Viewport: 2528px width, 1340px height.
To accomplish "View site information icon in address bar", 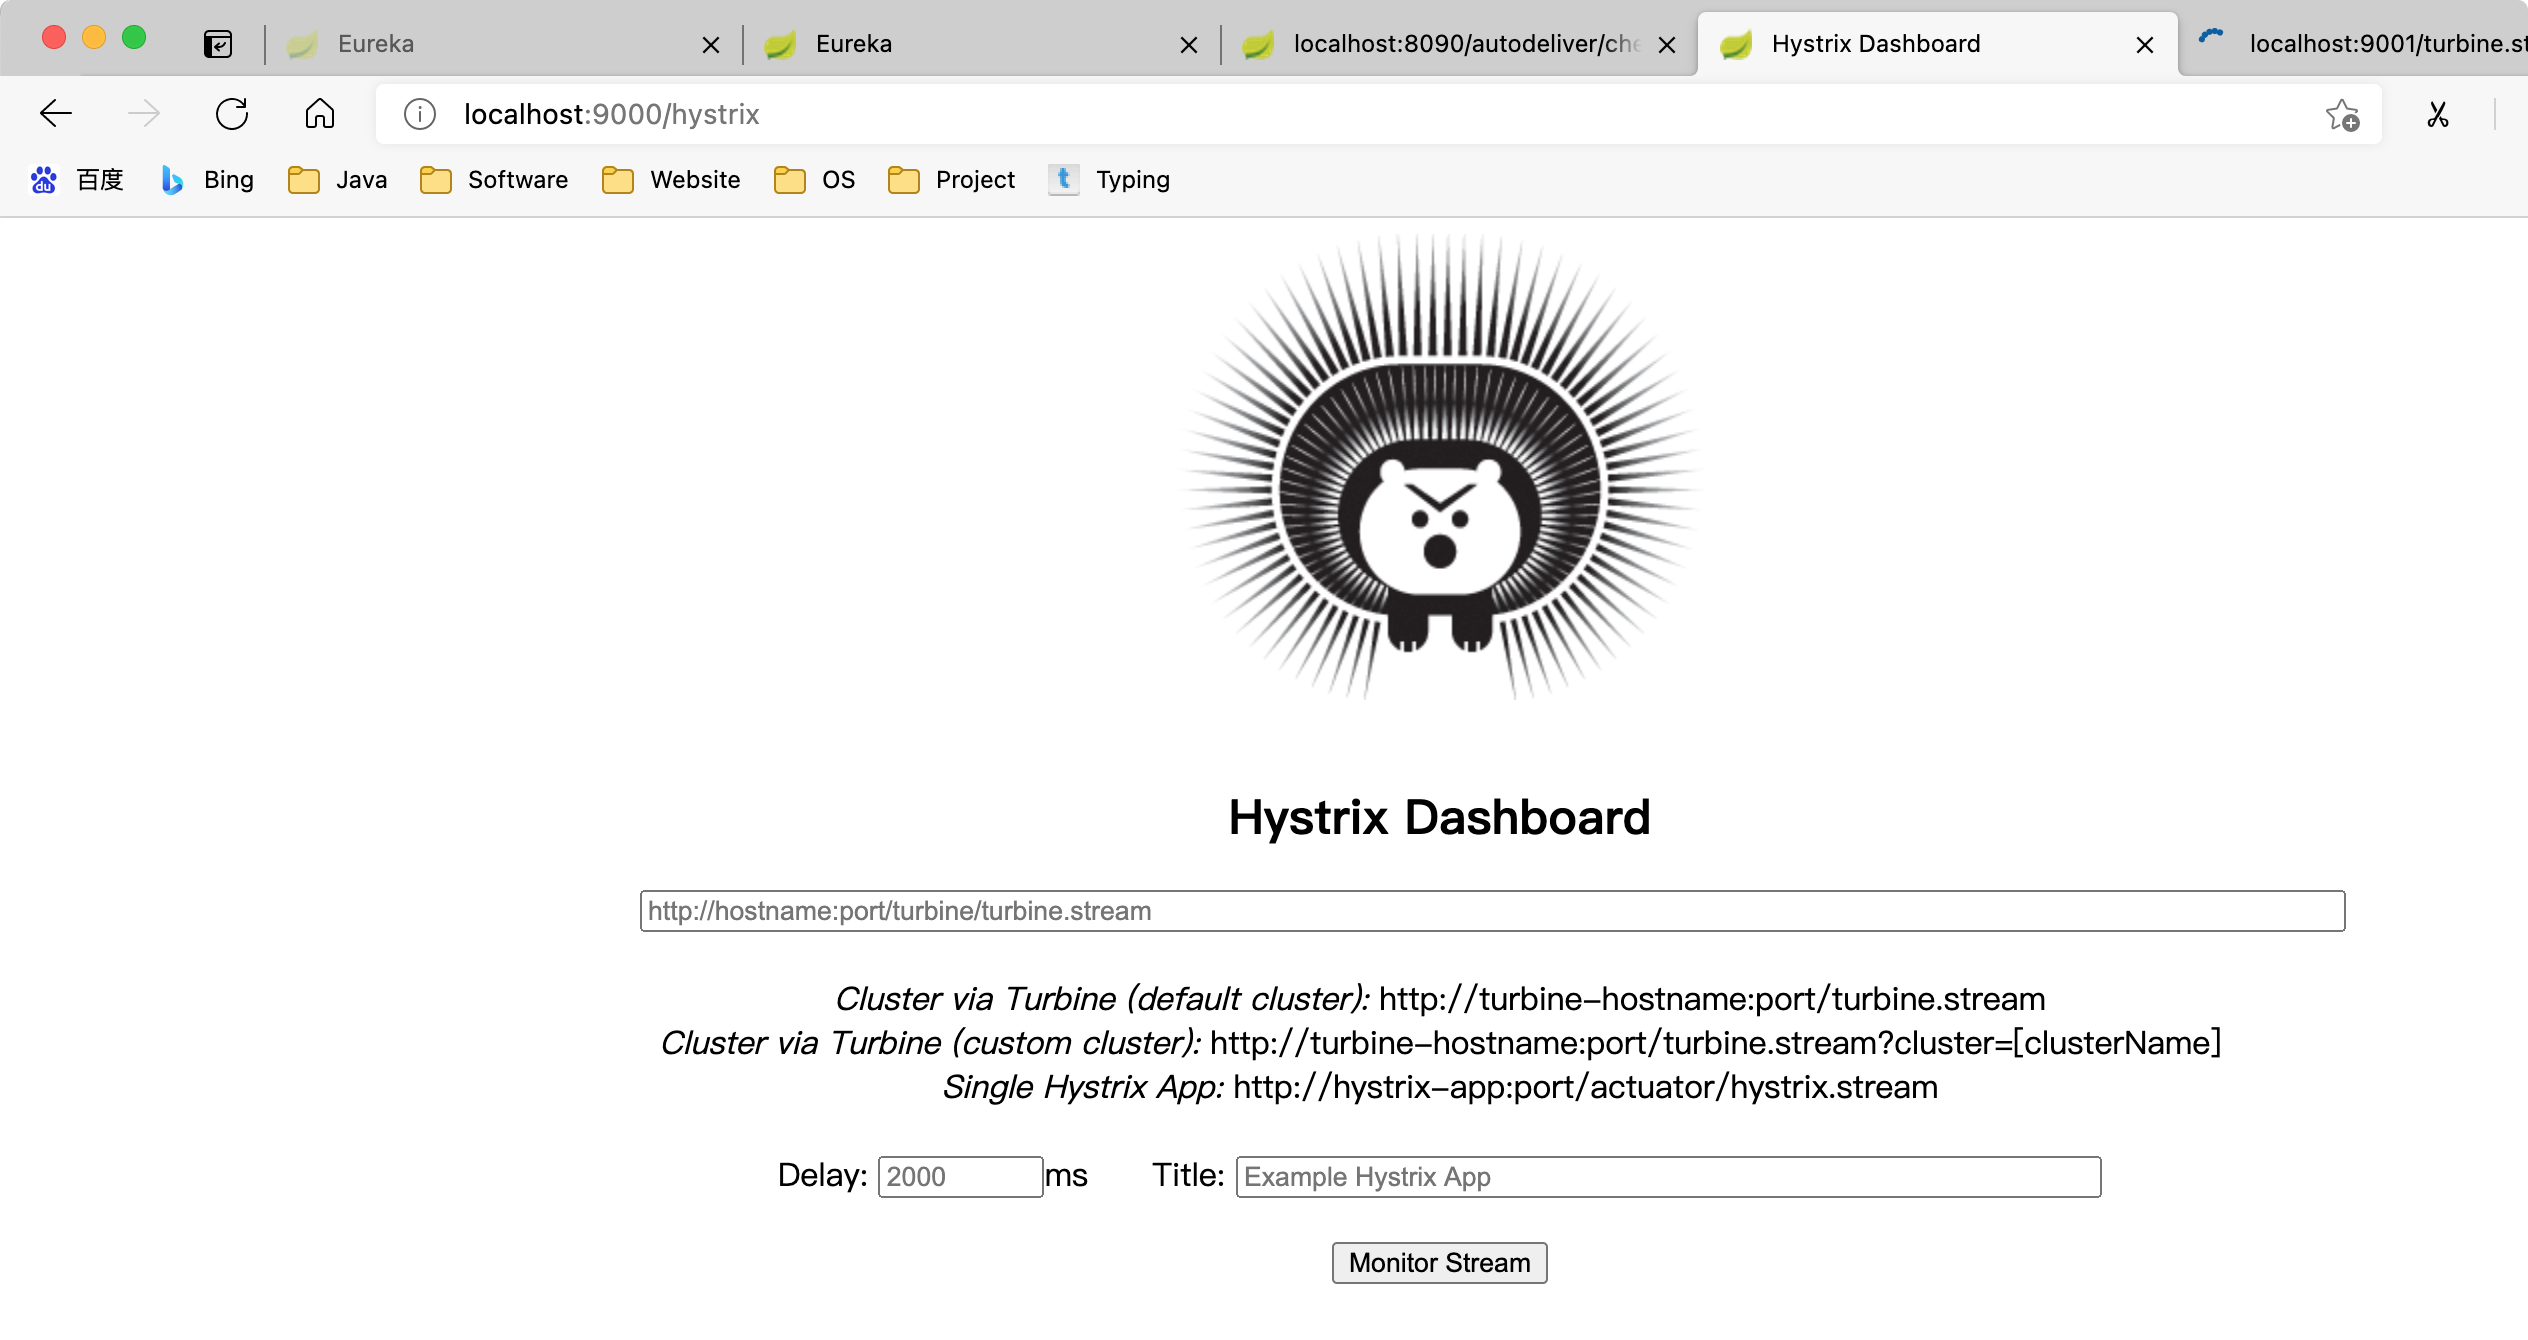I will (420, 114).
